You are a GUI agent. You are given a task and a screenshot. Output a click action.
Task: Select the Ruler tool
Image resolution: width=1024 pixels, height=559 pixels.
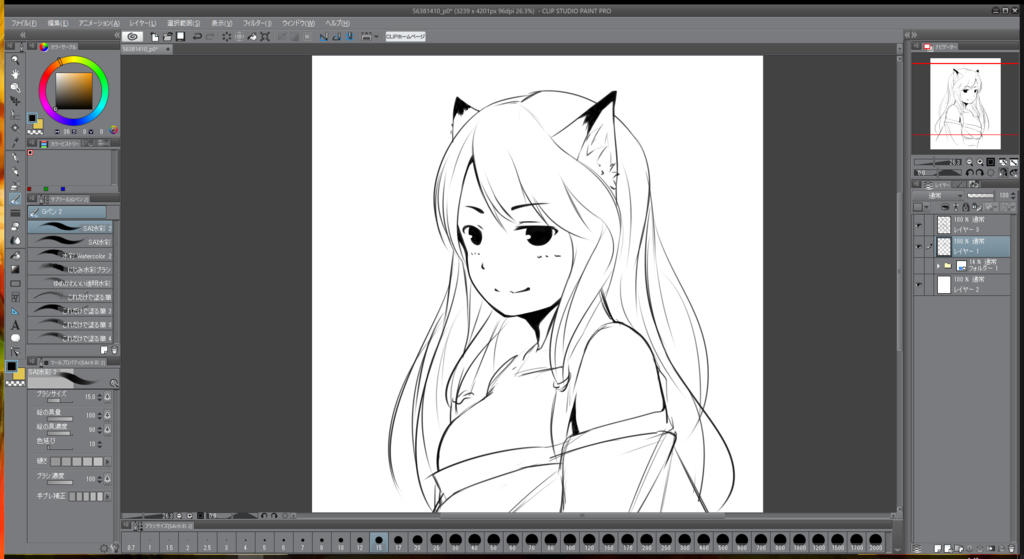click(15, 311)
